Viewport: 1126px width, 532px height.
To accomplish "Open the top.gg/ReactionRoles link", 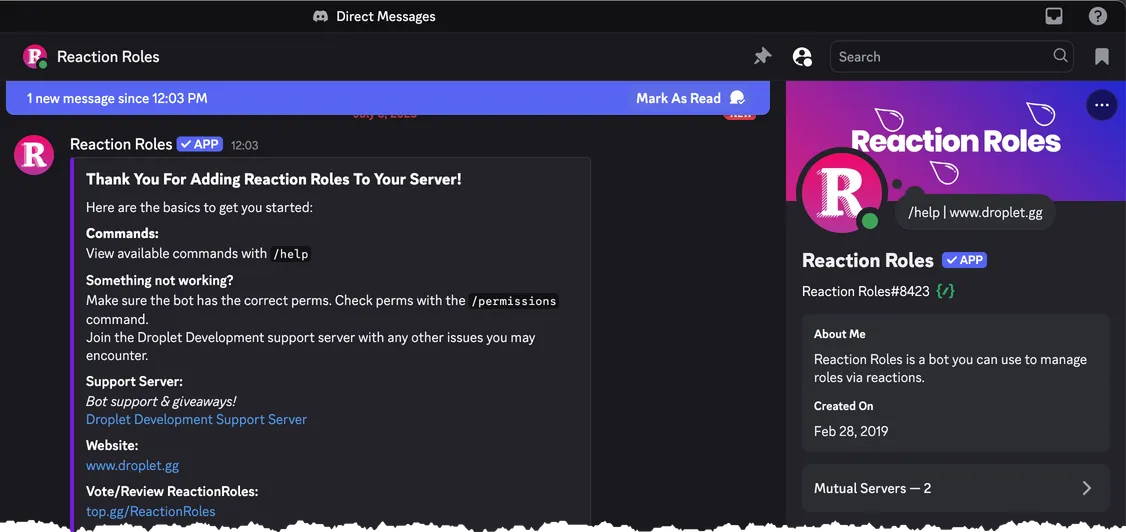I will tap(151, 511).
